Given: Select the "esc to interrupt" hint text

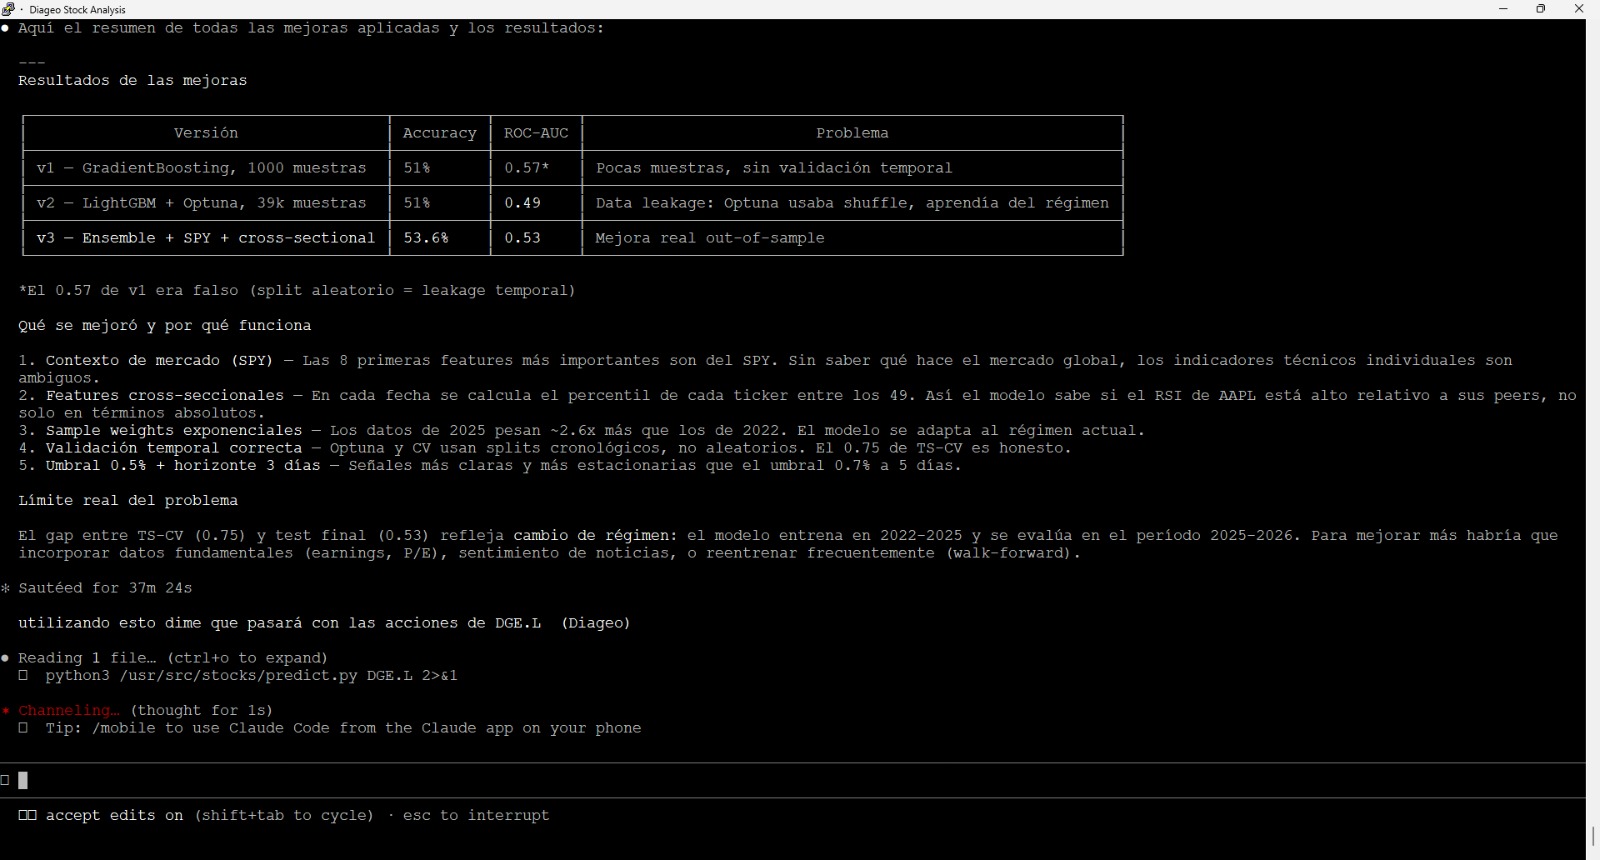Looking at the screenshot, I should 476,815.
